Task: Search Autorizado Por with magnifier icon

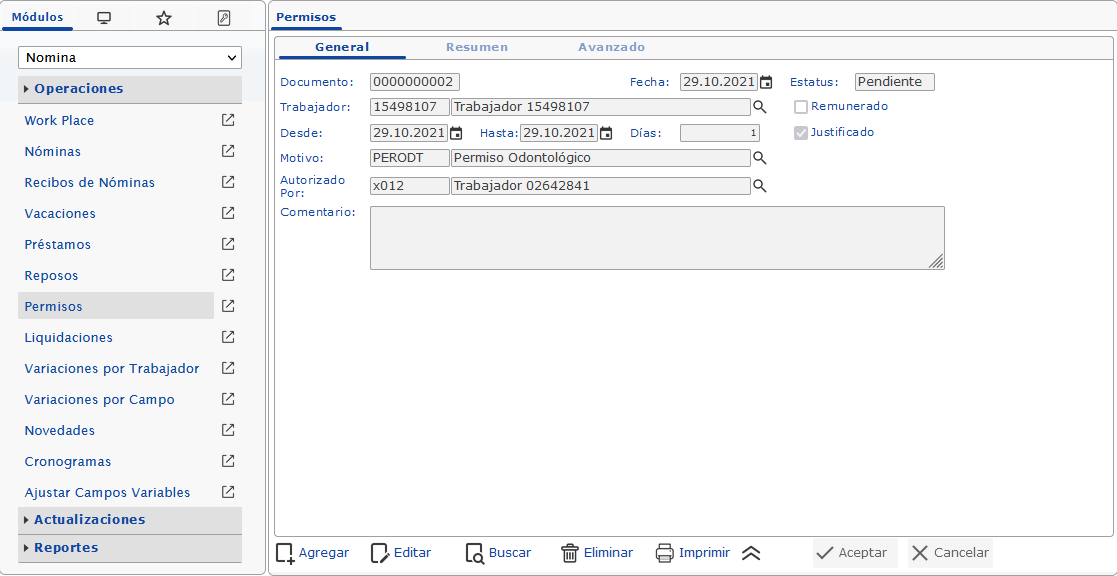Action: (760, 186)
